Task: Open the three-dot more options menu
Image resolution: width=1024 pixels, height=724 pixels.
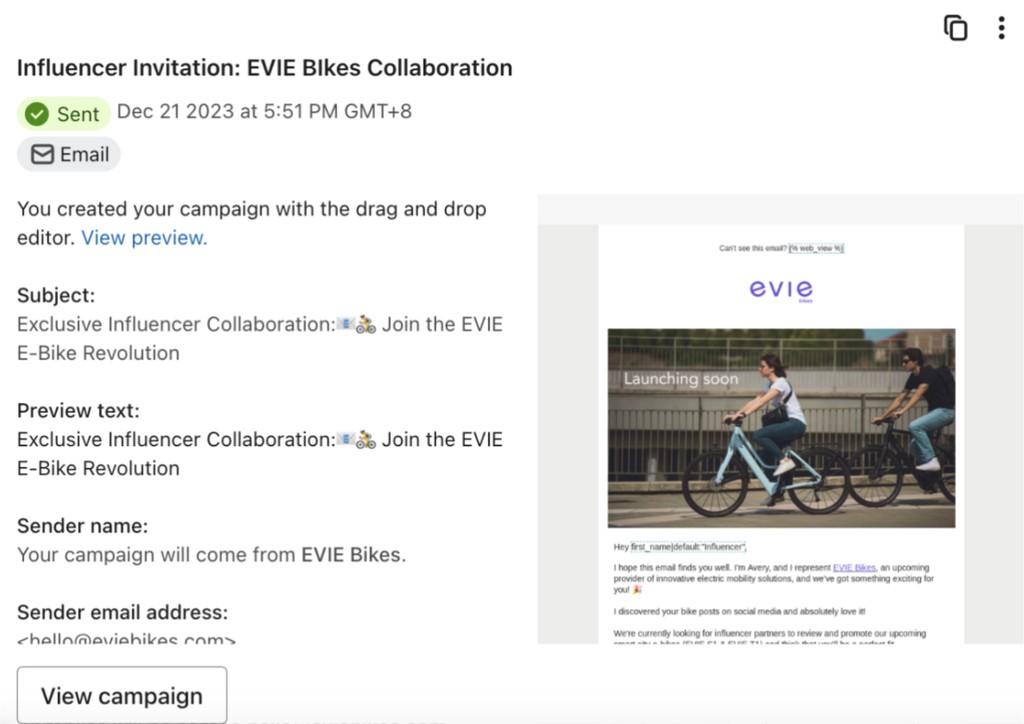Action: tap(1001, 28)
